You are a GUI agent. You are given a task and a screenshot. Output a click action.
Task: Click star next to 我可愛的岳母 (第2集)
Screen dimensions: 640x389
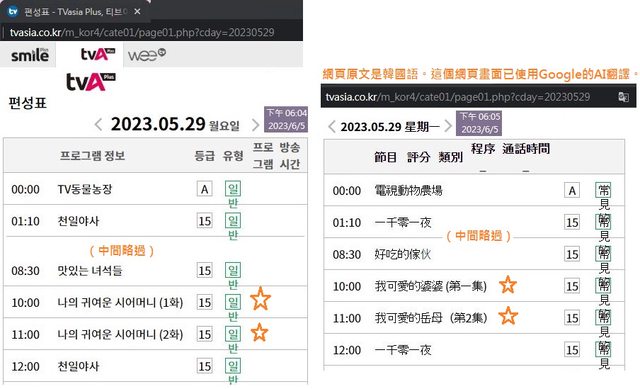click(508, 316)
